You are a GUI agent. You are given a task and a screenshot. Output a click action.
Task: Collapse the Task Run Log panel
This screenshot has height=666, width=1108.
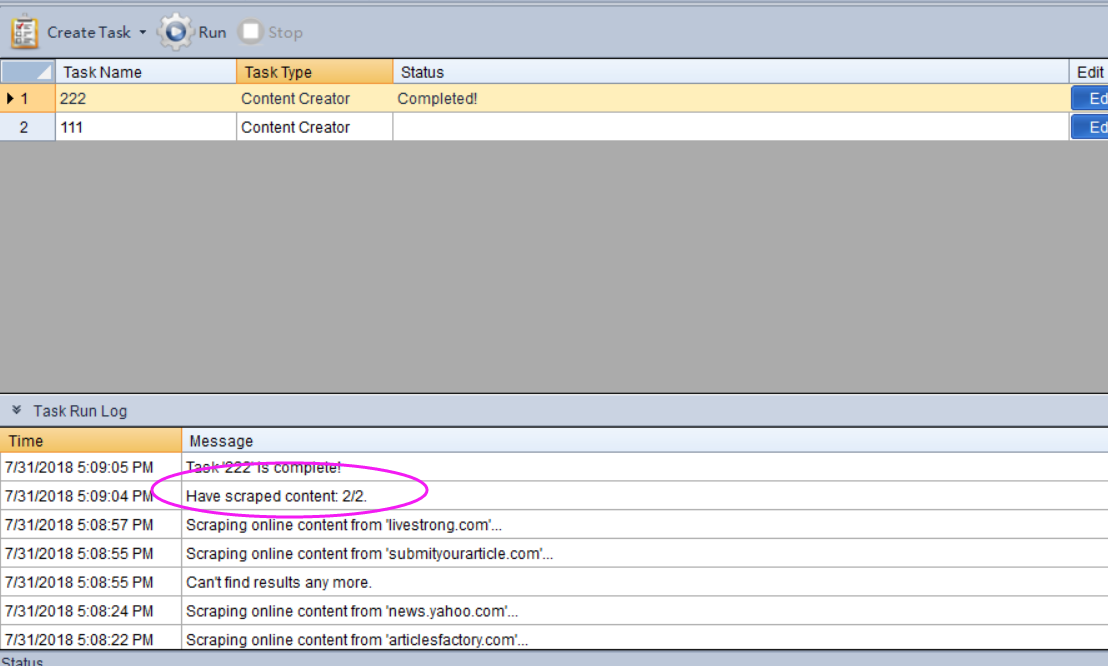(17, 410)
